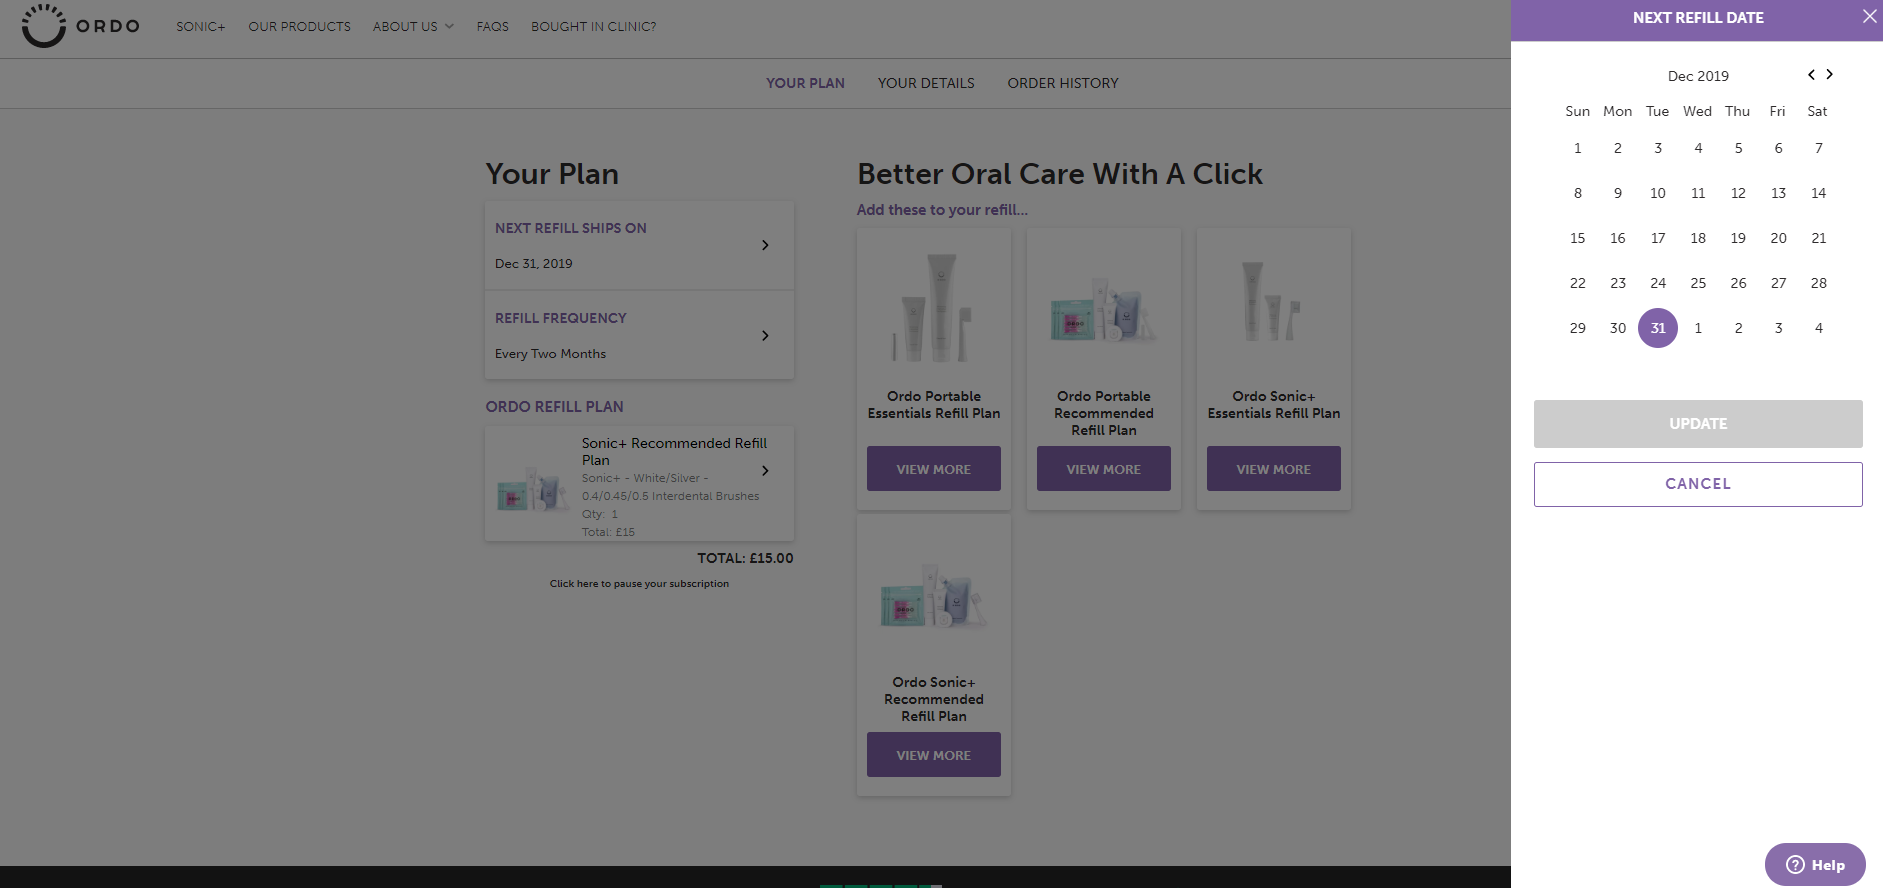Switch to Your Details tab
Screen dimensions: 1883x888
[x=926, y=83]
